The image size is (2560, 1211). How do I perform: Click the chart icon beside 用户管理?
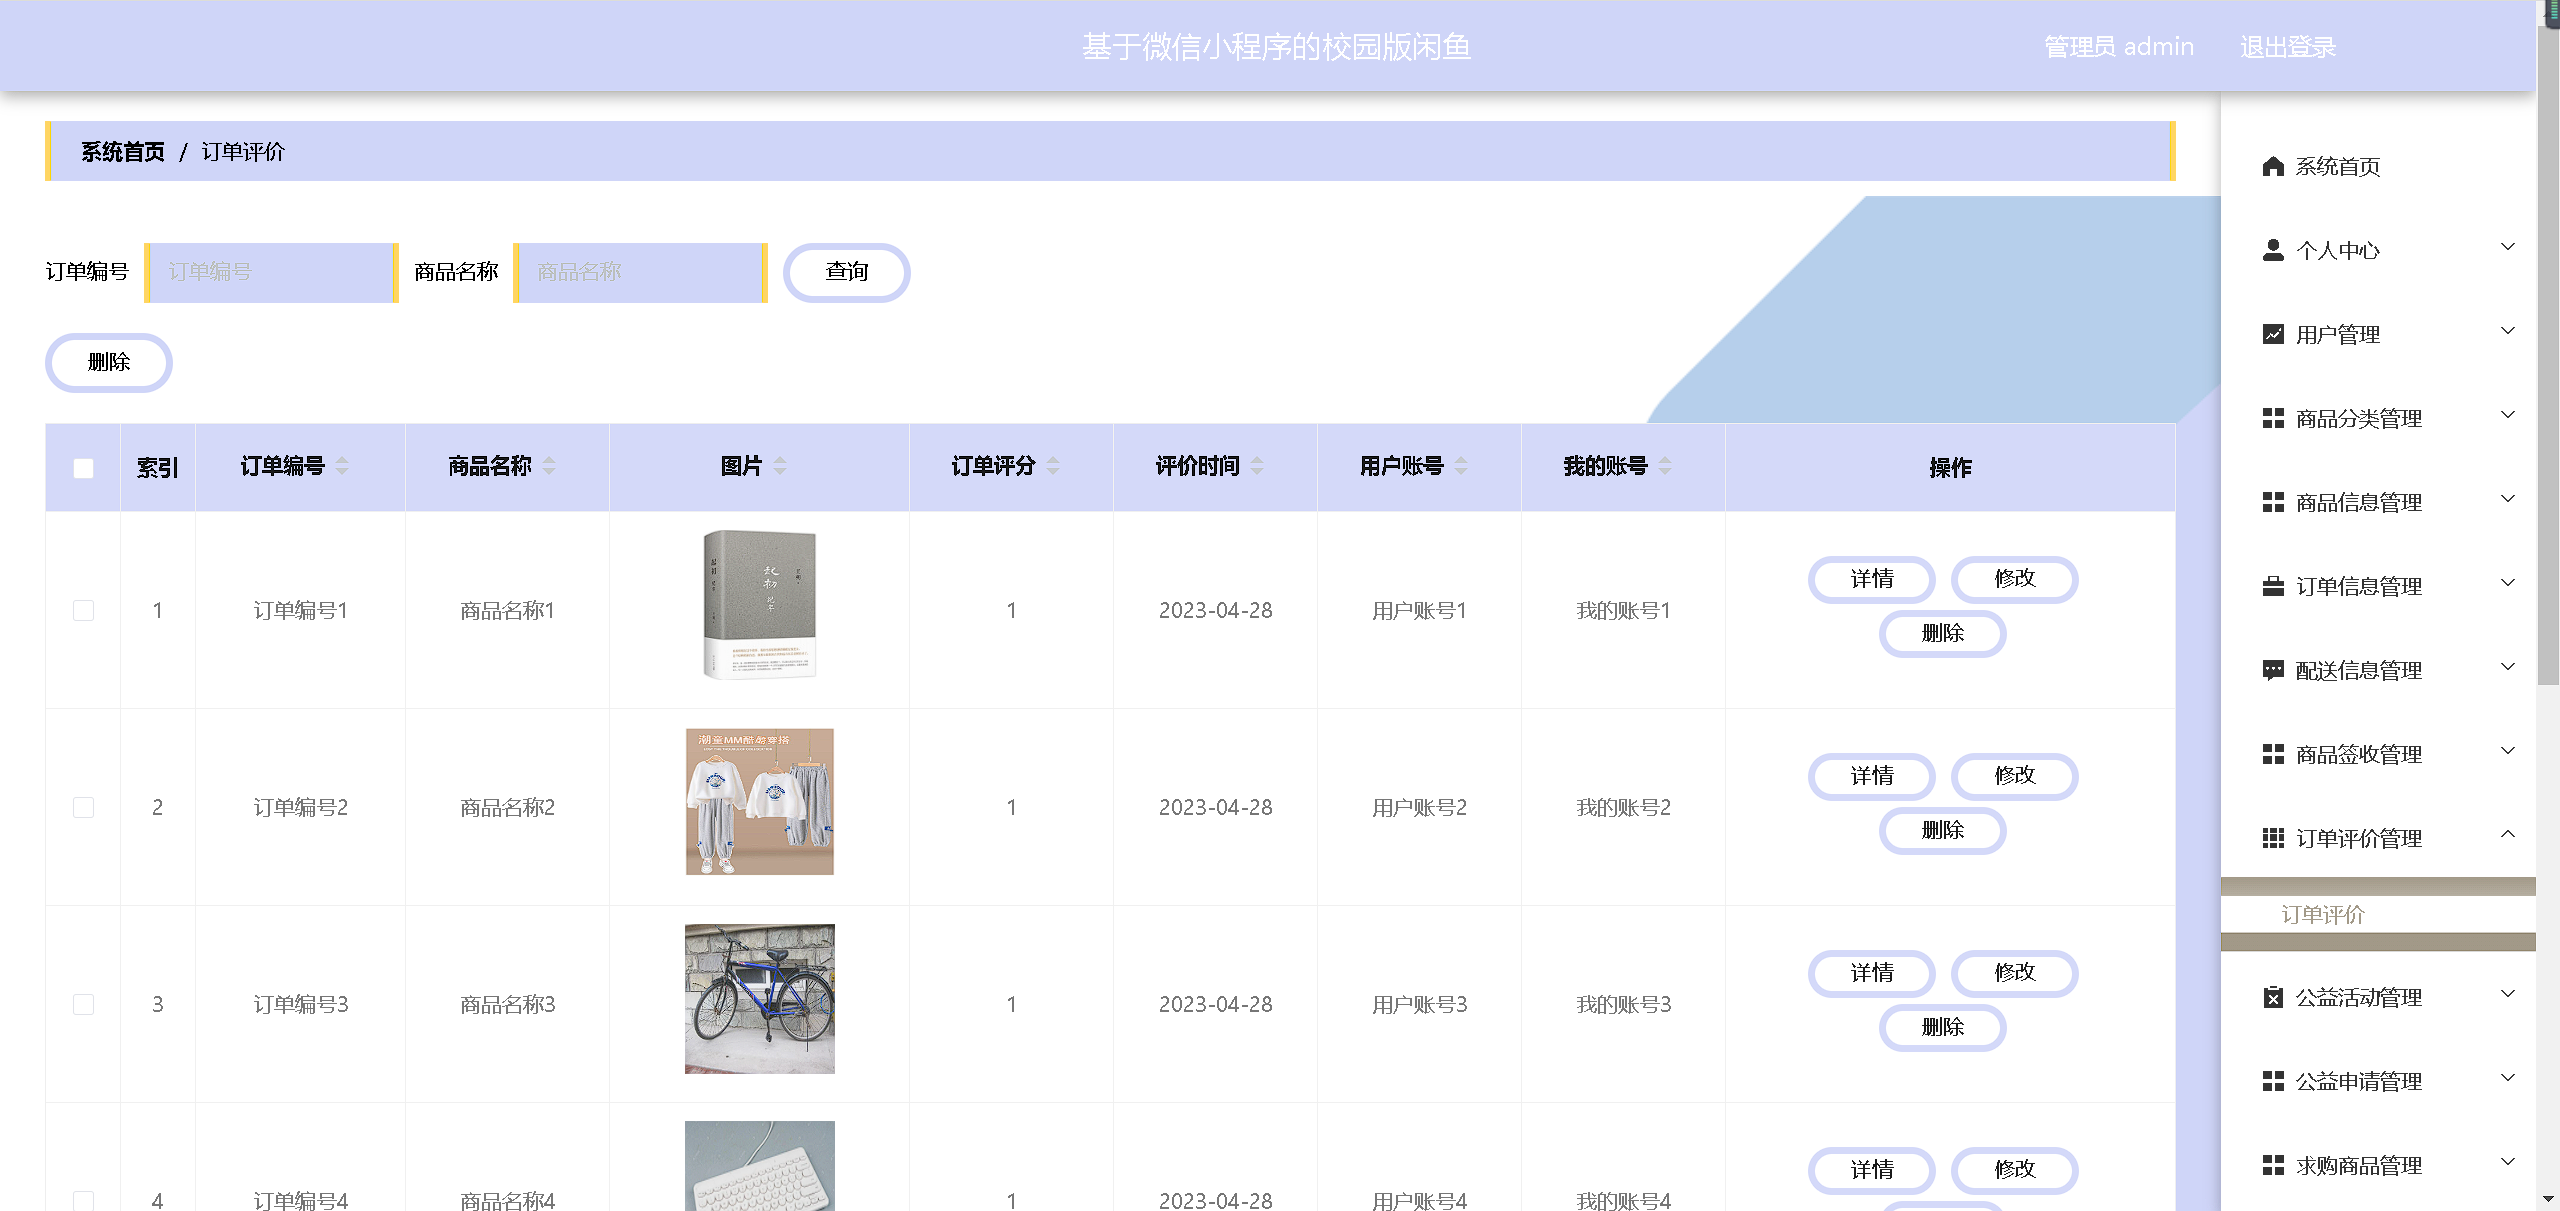[2272, 334]
